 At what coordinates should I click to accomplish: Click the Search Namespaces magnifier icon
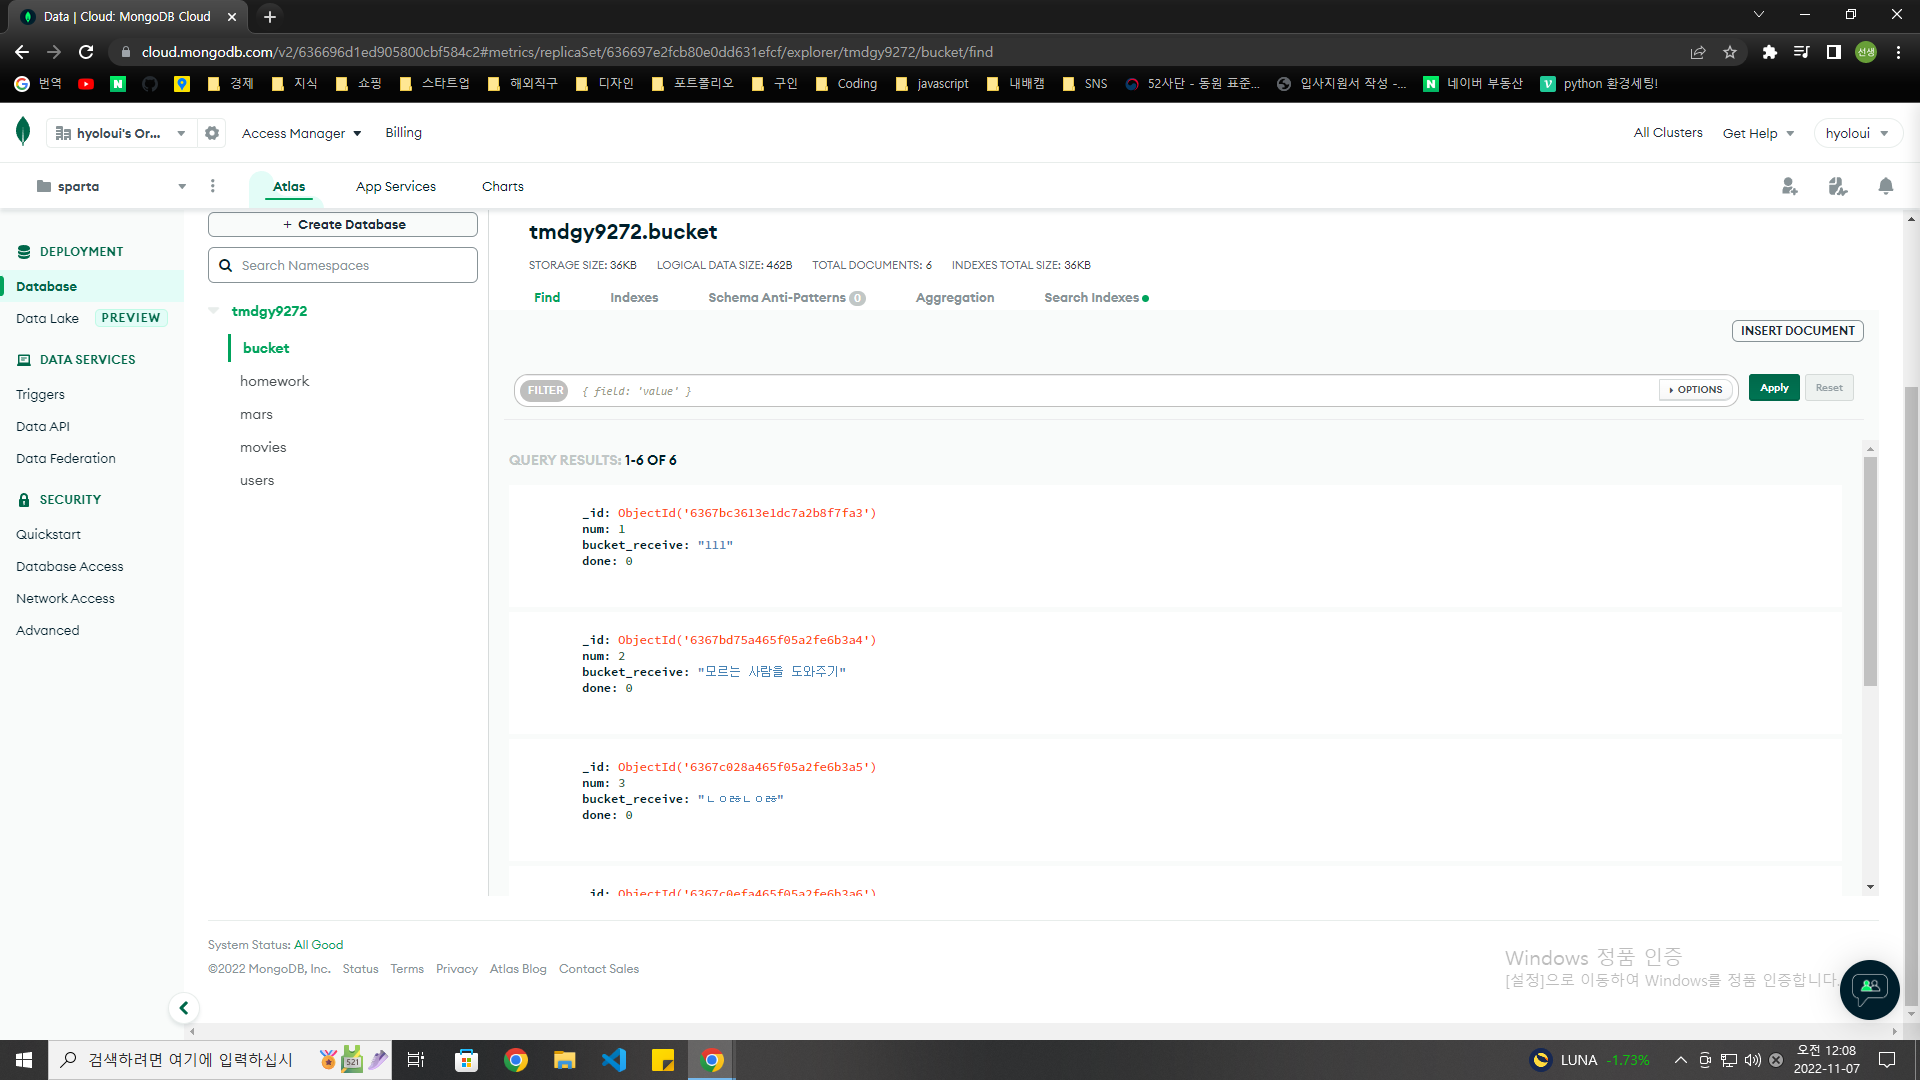pyautogui.click(x=226, y=265)
